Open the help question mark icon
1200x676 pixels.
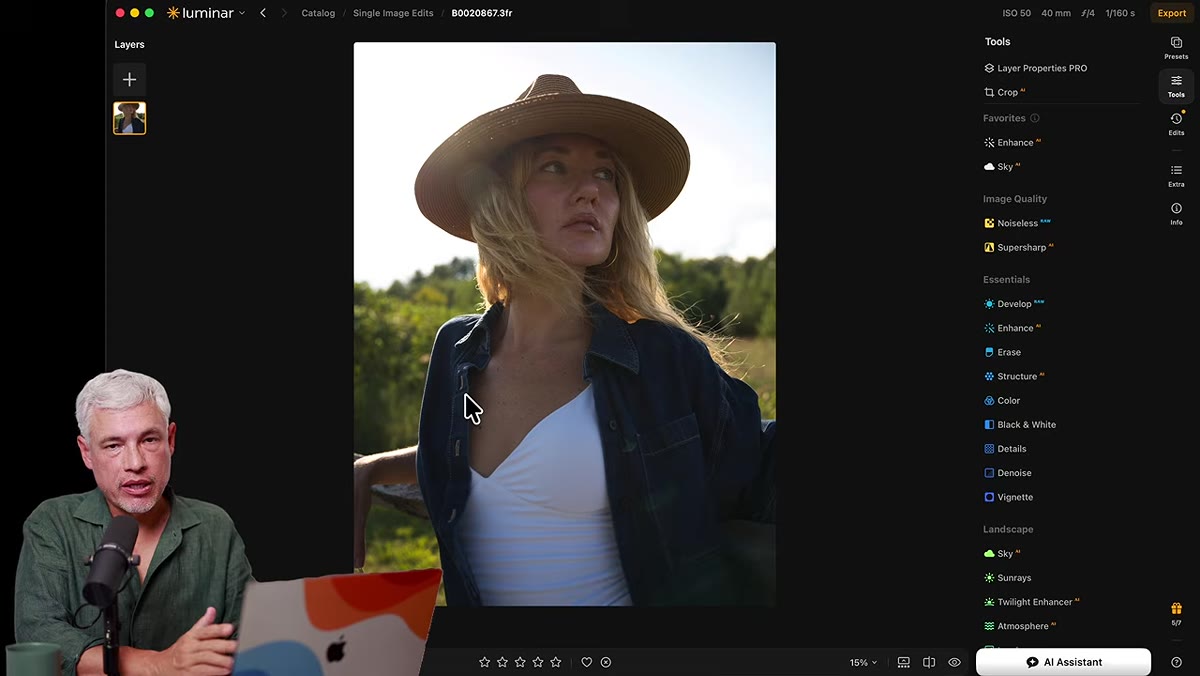coord(1176,662)
